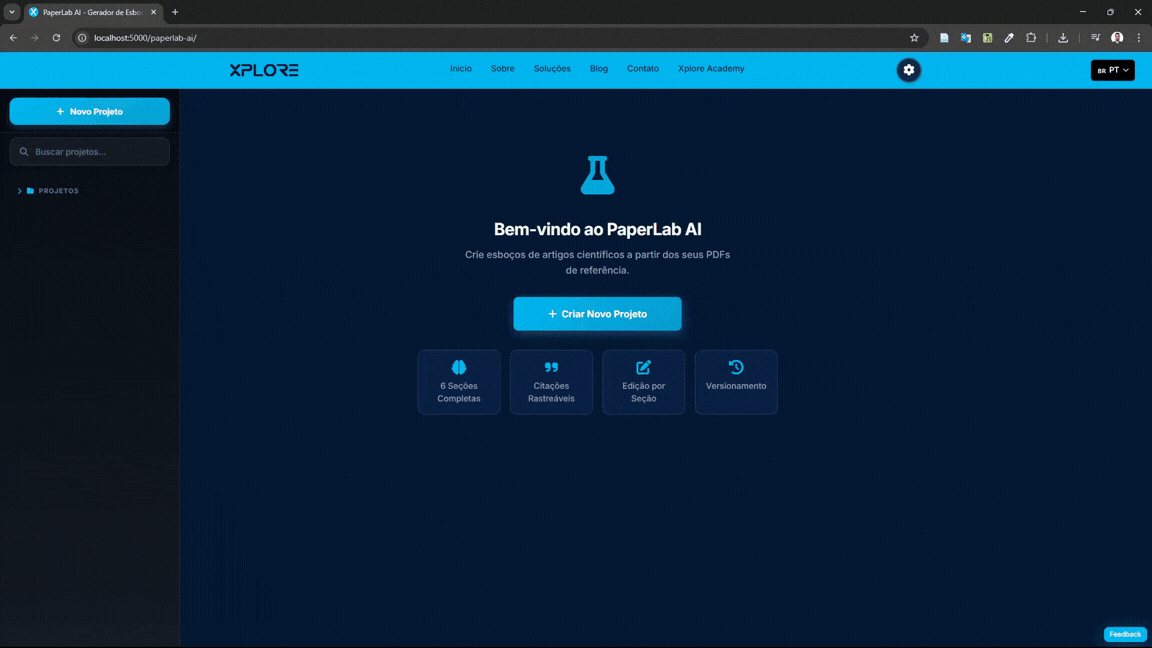Select the brain icon on 6 Seções Completas card
The width and height of the screenshot is (1152, 648).
tap(459, 367)
